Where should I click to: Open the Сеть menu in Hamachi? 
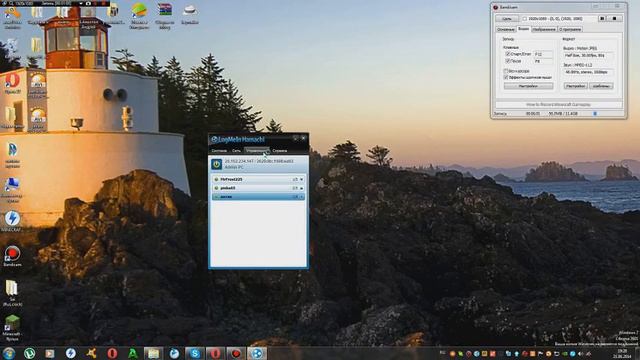[x=236, y=151]
